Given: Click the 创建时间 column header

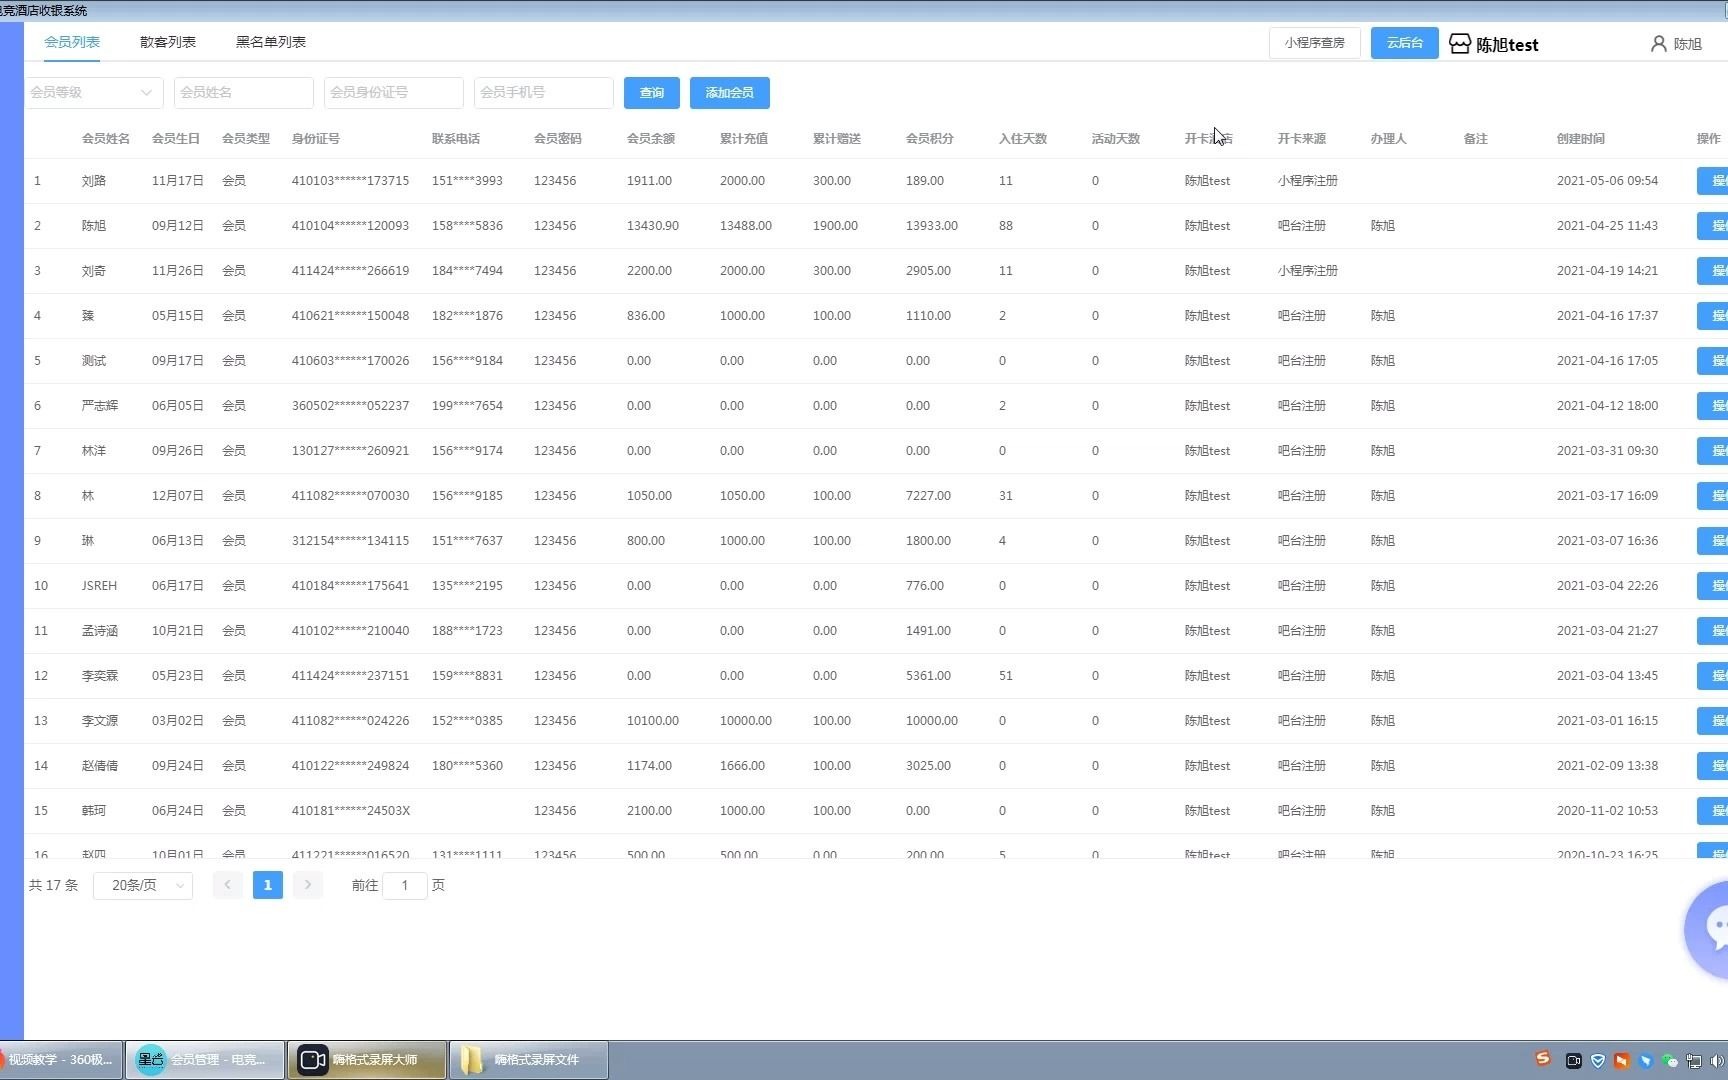Looking at the screenshot, I should (x=1581, y=139).
